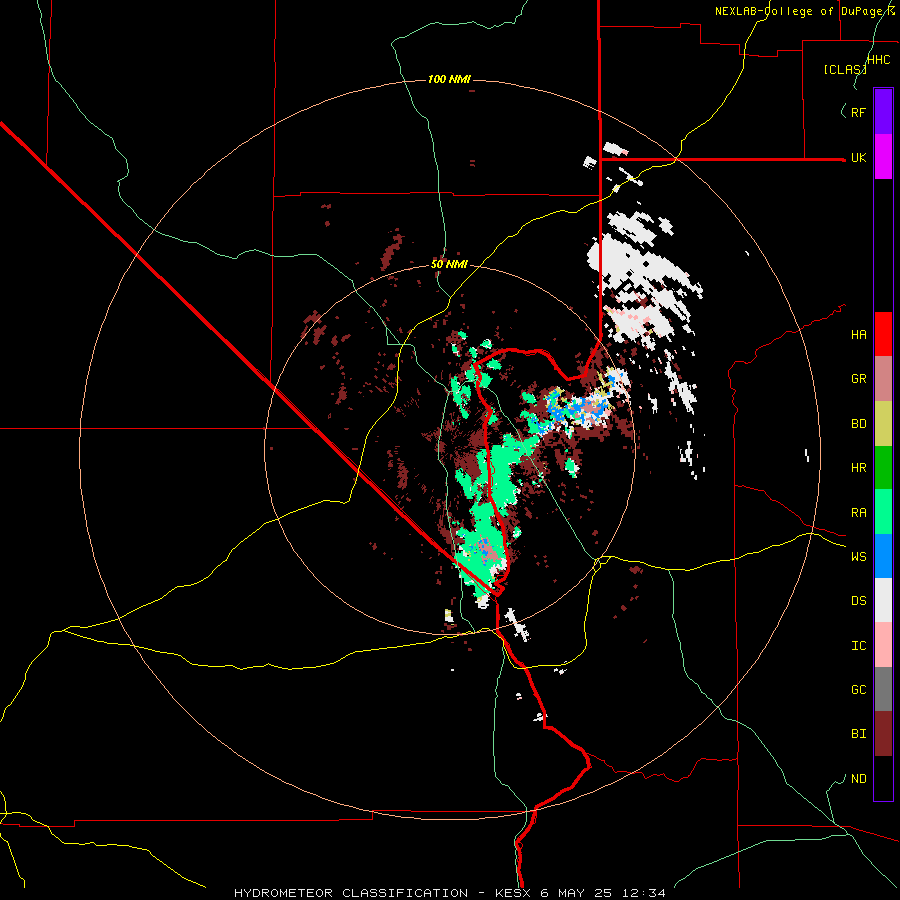
Task: Click the DS legend label
Action: (x=858, y=601)
